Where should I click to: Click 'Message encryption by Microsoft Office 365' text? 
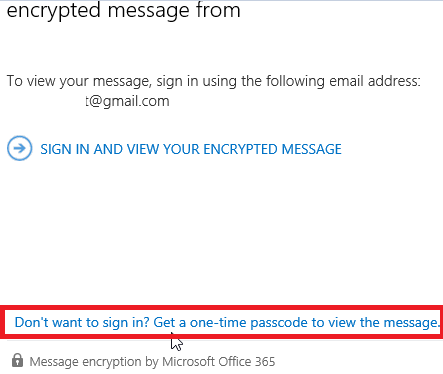click(x=152, y=362)
